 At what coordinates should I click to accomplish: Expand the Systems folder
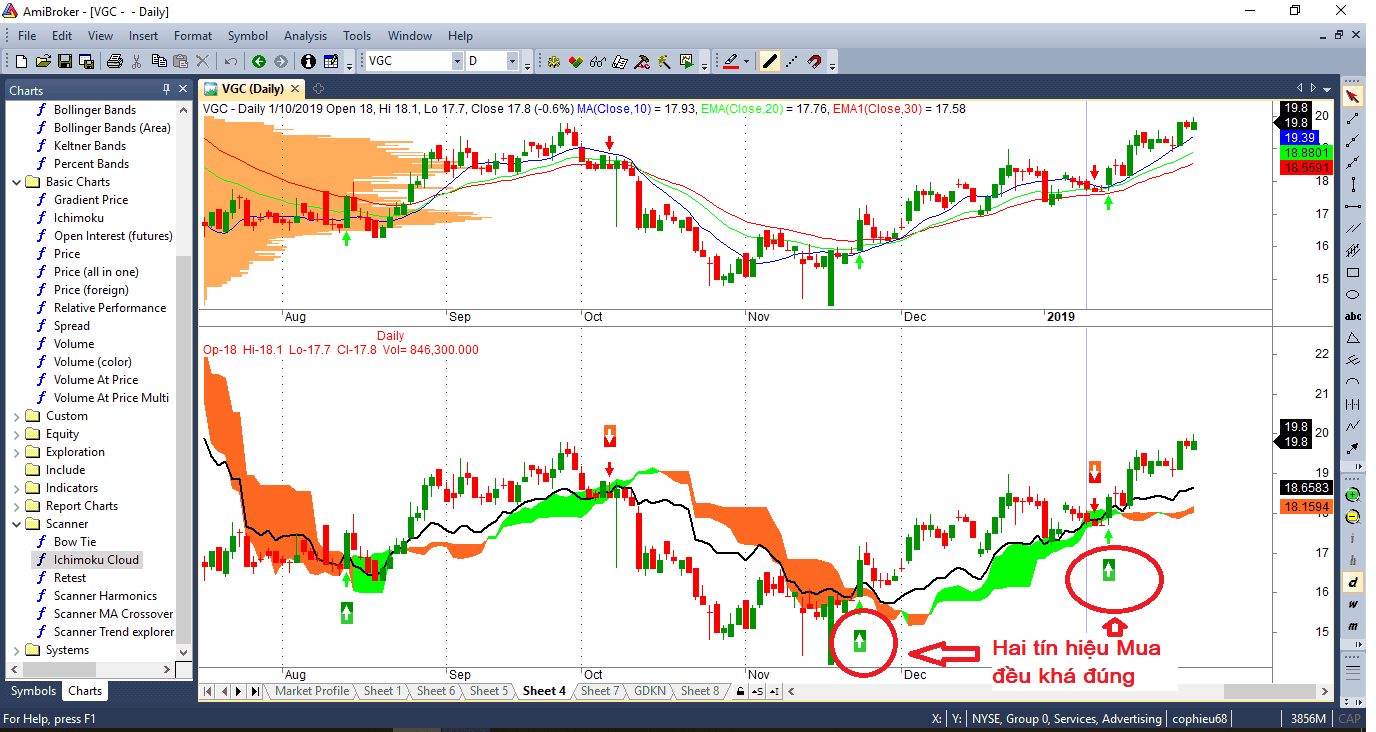pos(17,650)
